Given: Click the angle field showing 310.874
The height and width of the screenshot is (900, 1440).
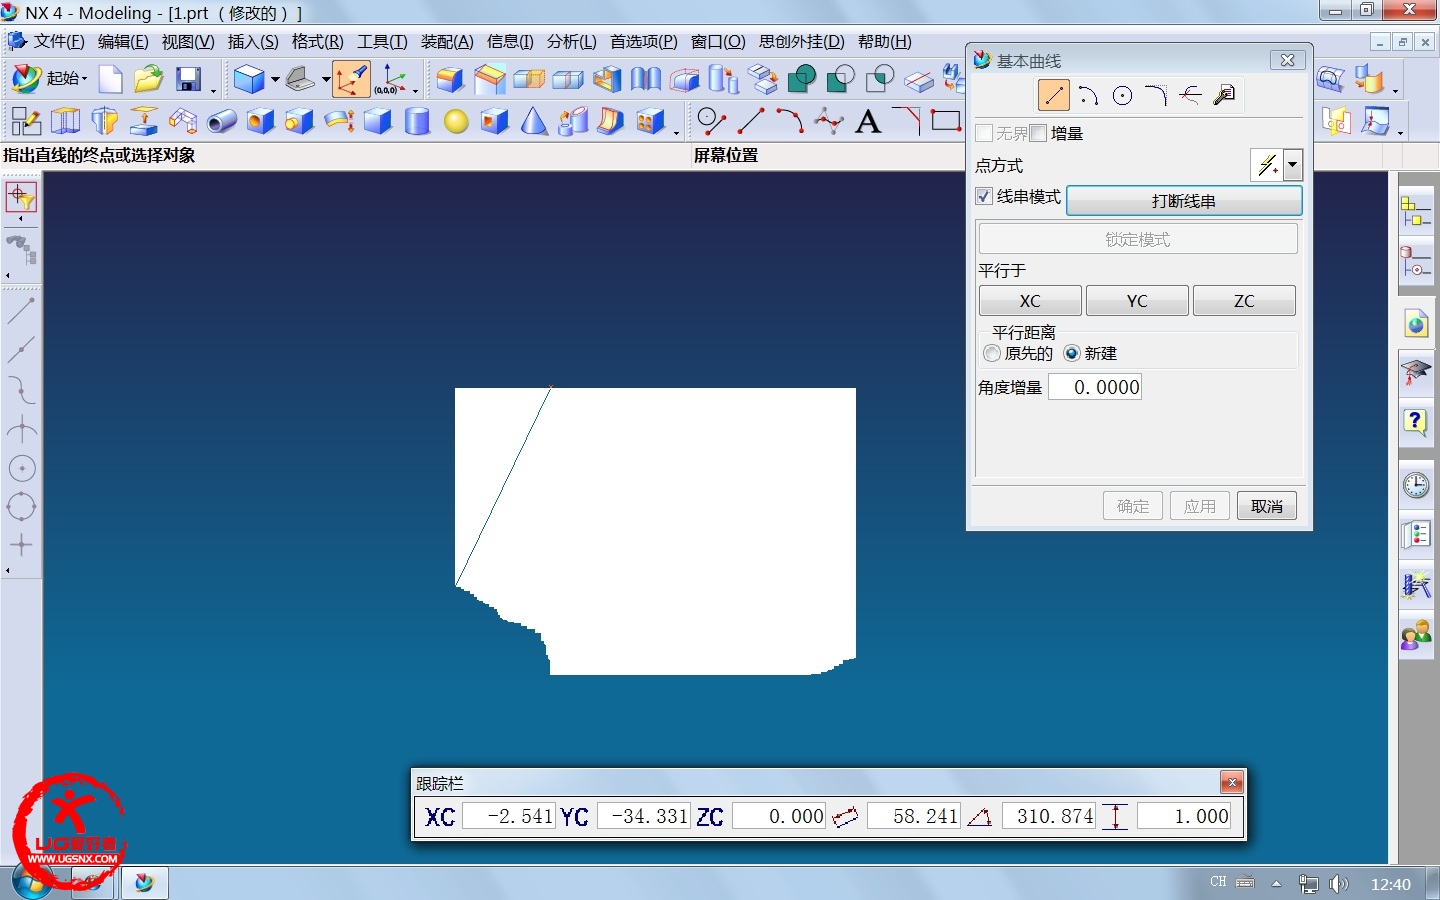Looking at the screenshot, I should click(x=1048, y=816).
